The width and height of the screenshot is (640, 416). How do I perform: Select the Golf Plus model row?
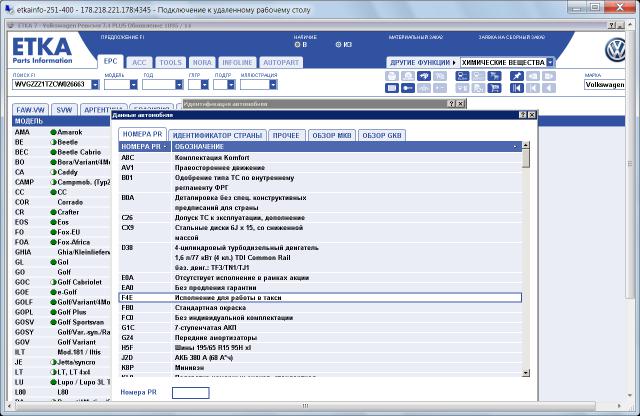tap(62, 312)
